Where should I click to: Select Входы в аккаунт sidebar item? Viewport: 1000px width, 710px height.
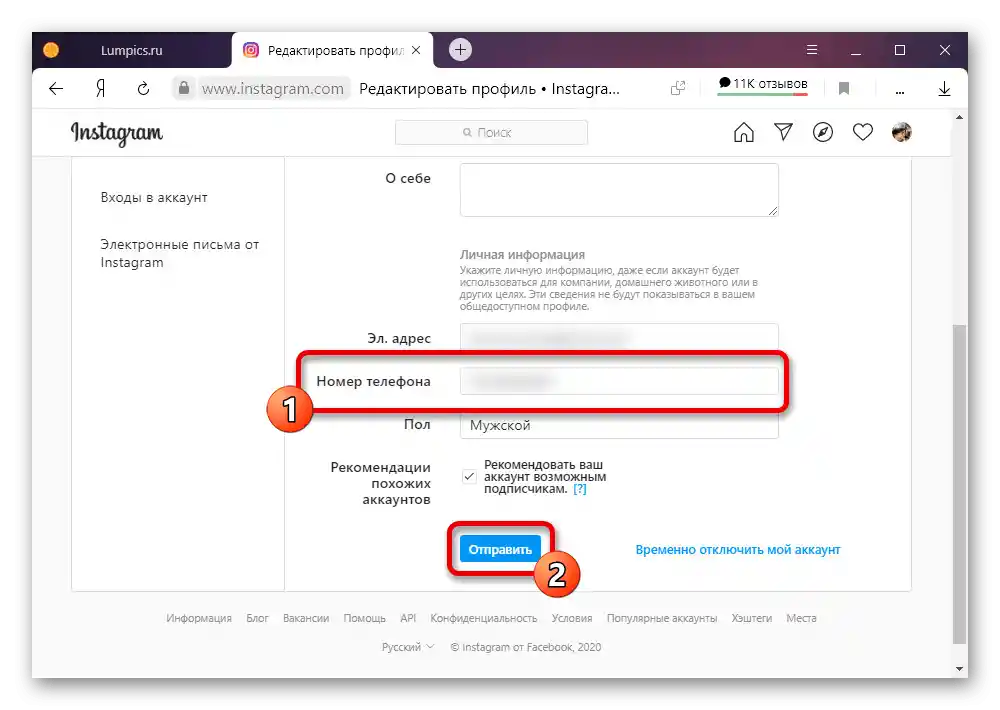(154, 197)
